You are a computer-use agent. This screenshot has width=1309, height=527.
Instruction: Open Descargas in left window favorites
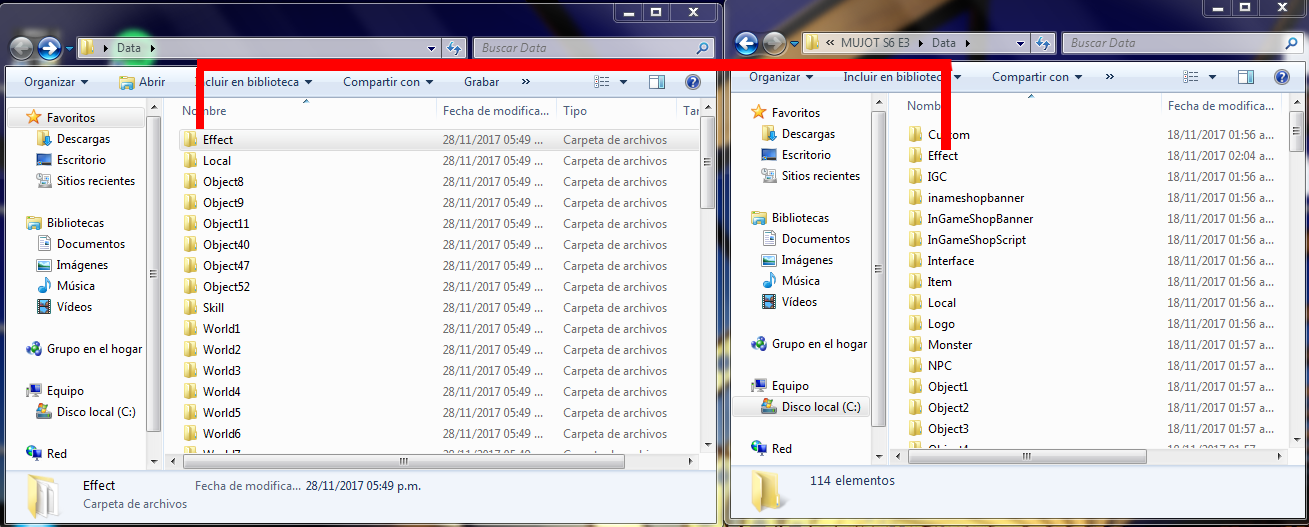(83, 139)
